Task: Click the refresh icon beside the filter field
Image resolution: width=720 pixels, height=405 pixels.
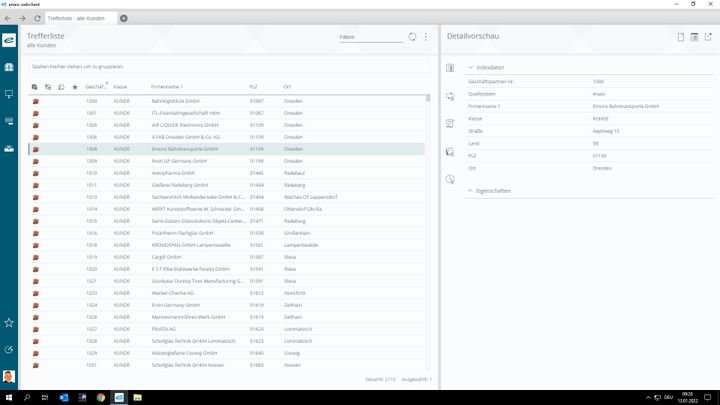Action: (412, 37)
